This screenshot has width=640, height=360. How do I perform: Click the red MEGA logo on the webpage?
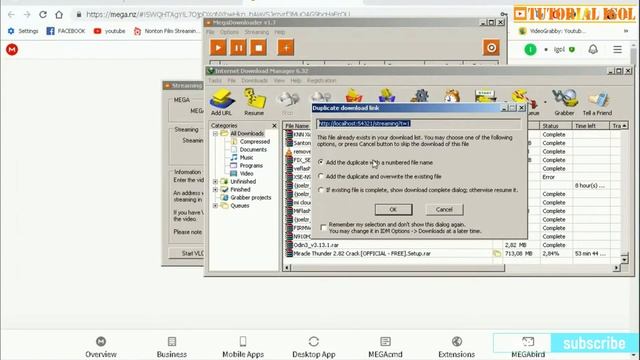[12, 50]
